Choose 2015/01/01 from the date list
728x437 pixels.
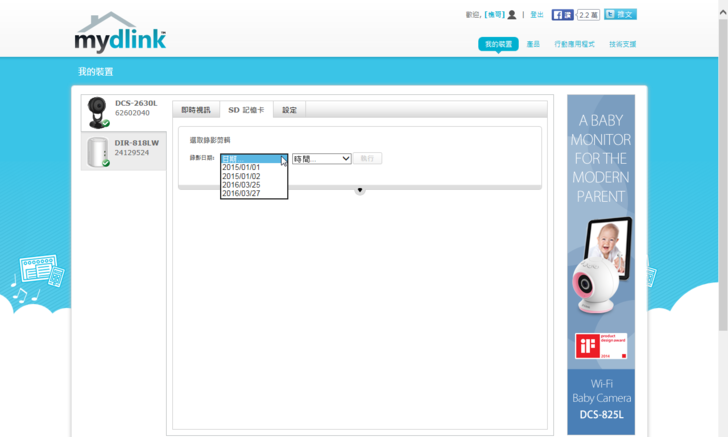(254, 167)
